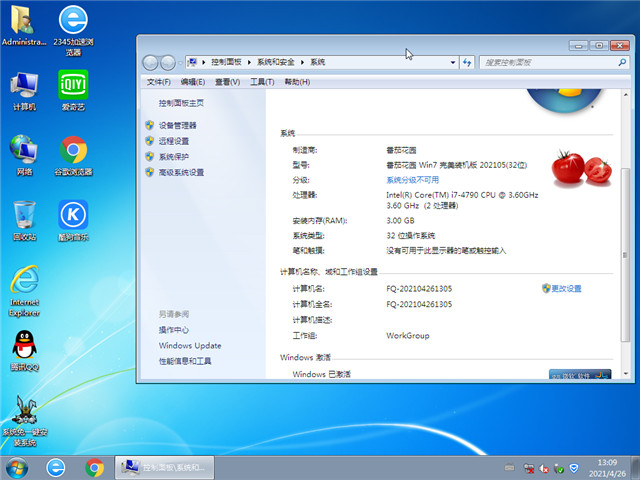Screen dimensions: 640x480
Task: Click the vertical scrollbar thumb
Action: 625,255
